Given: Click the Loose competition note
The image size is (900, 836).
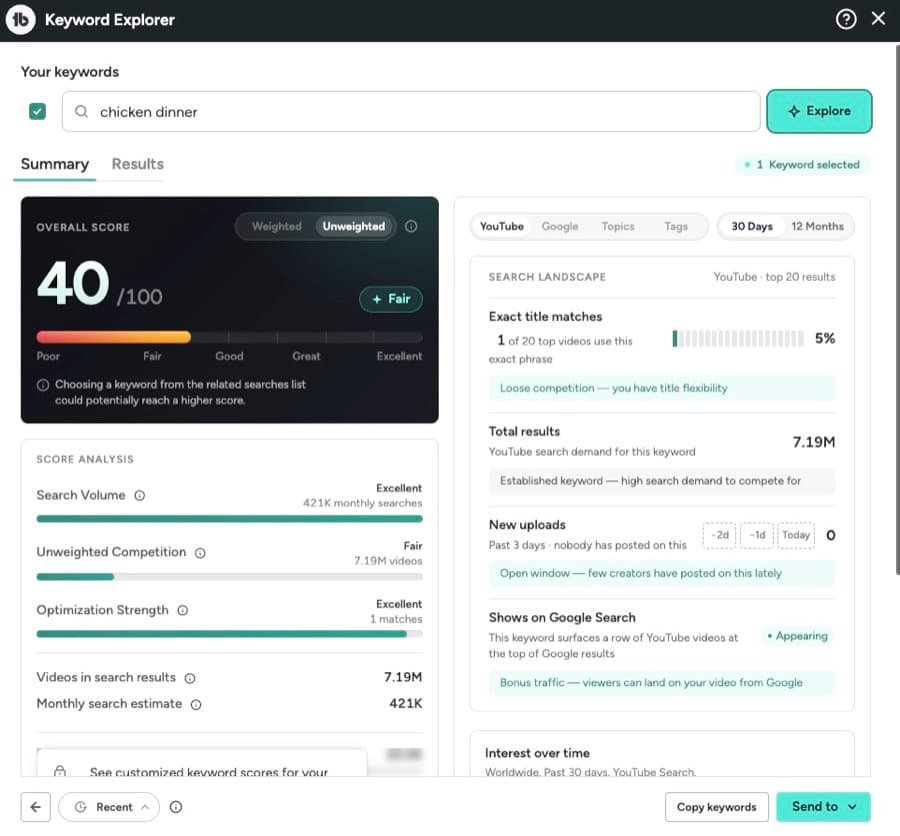Looking at the screenshot, I should pos(662,388).
